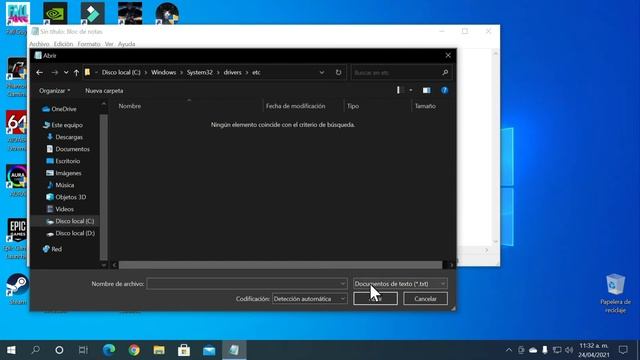Screen dimensions: 640x360
Task: Open the Descargas folder
Action: [x=64, y=137]
